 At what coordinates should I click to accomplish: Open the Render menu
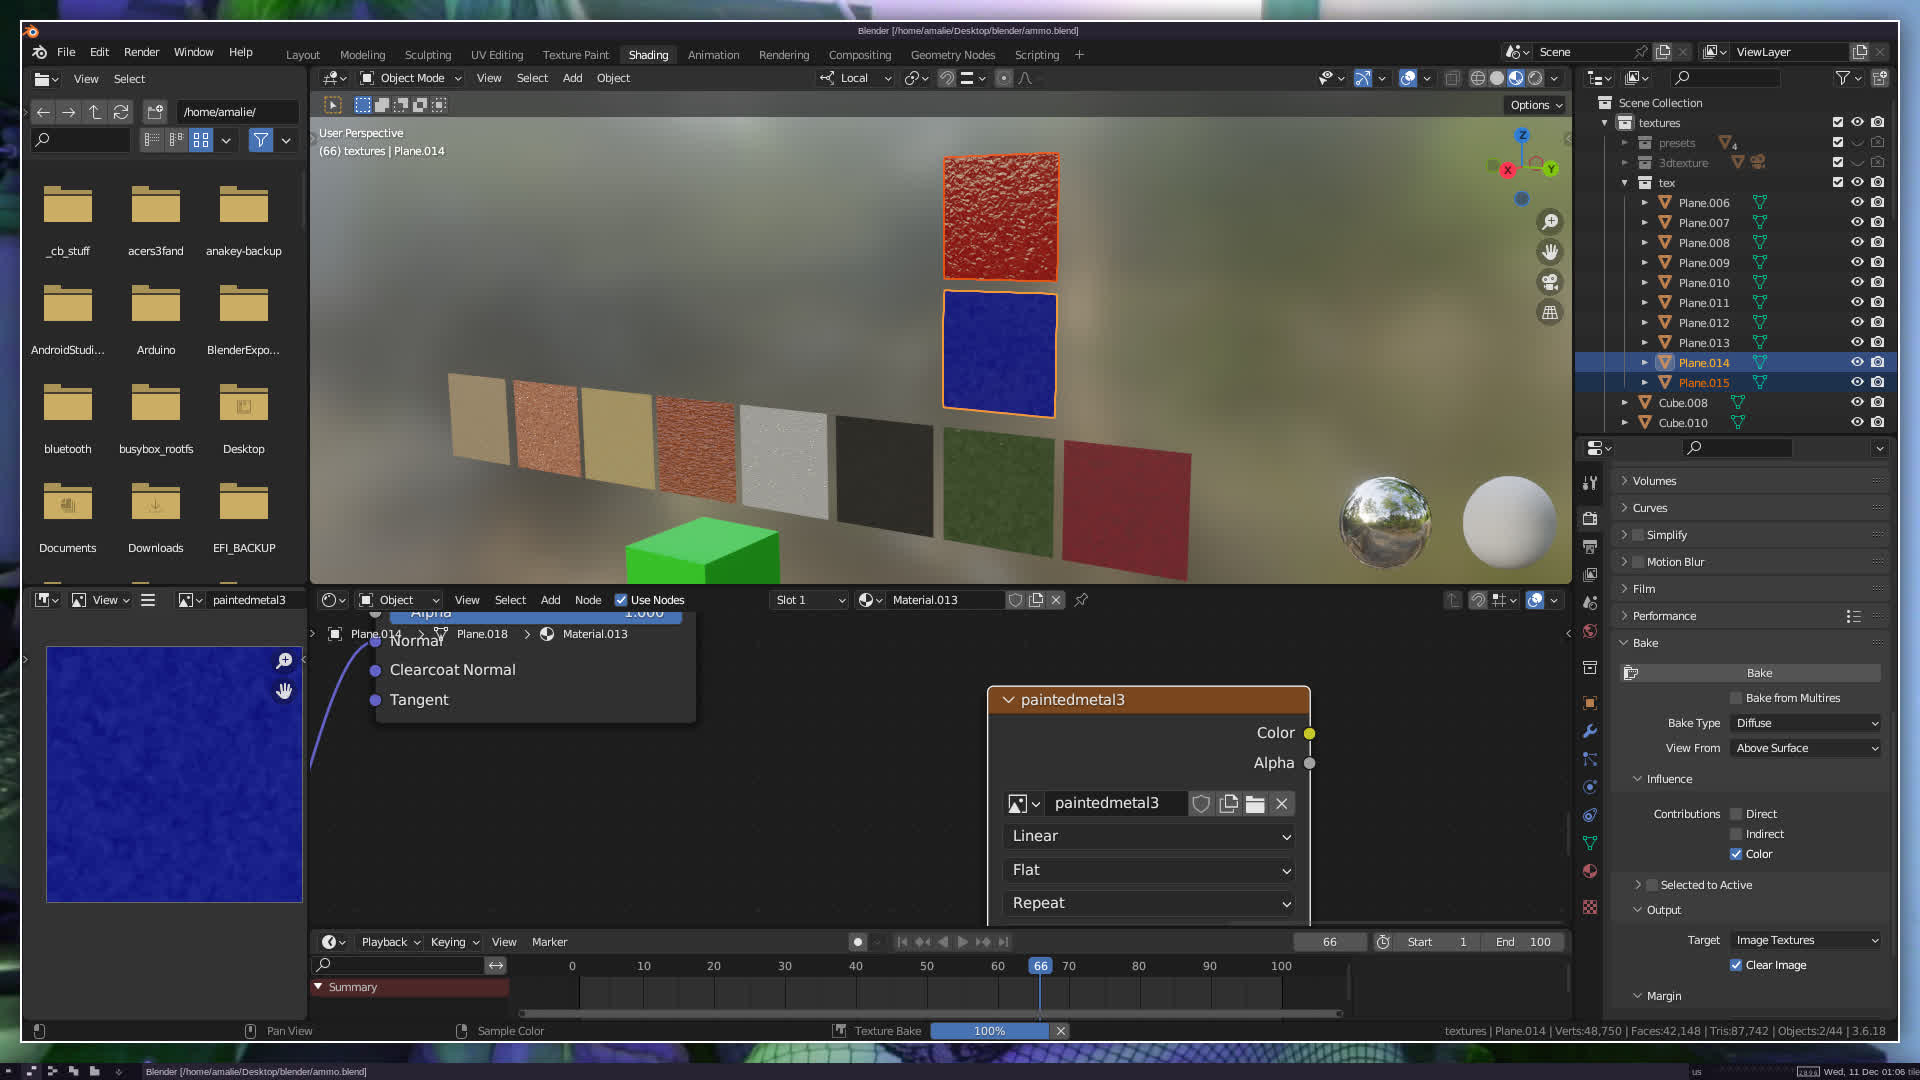[x=141, y=52]
